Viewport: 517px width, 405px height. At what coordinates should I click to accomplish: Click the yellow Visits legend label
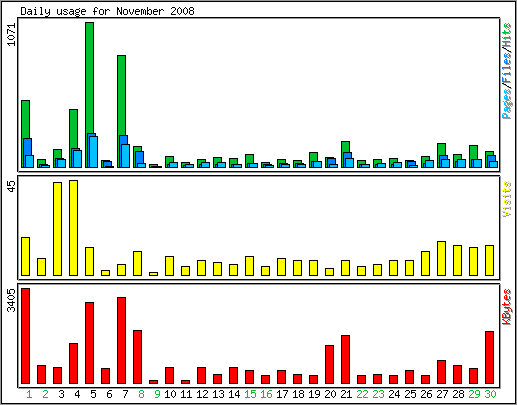pyautogui.click(x=507, y=199)
